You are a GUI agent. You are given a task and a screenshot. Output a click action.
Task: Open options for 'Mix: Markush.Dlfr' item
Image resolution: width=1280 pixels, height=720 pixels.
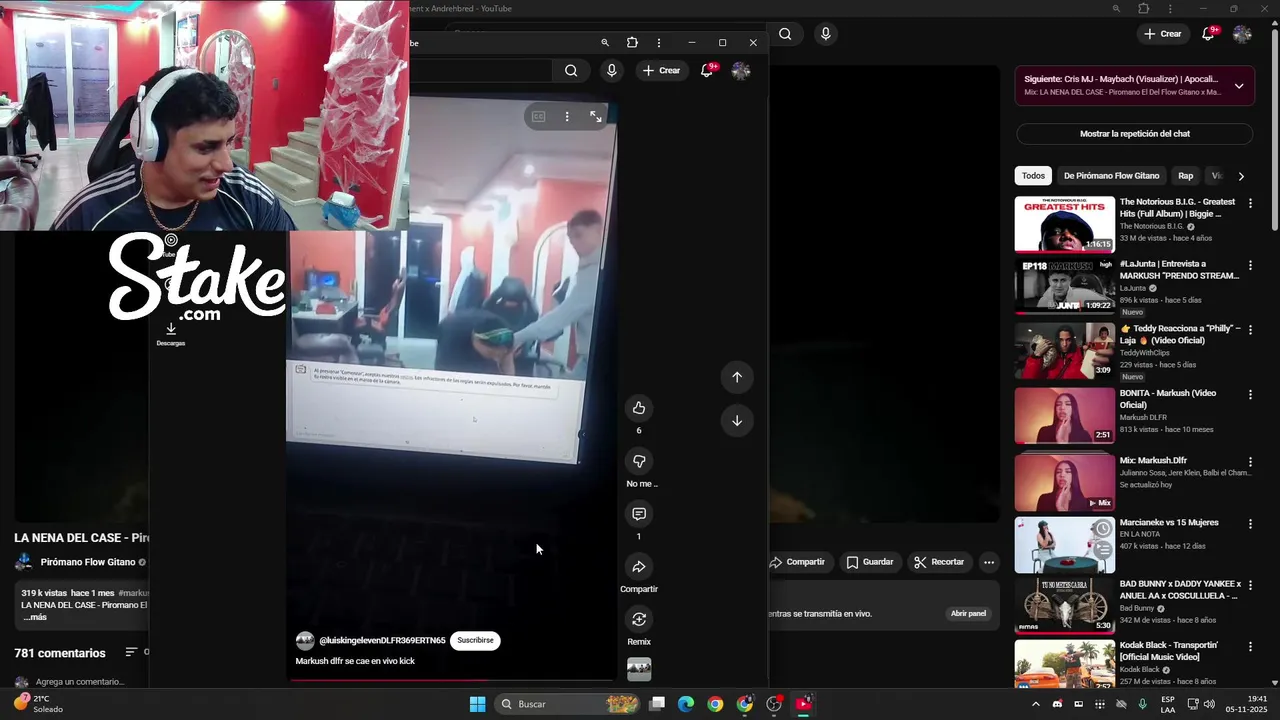(x=1250, y=462)
